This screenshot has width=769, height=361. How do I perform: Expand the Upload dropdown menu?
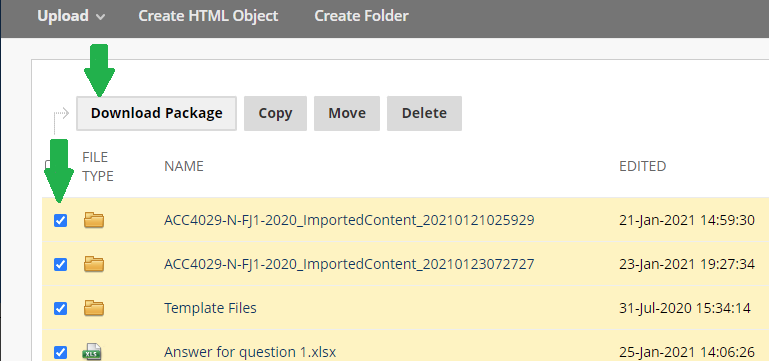click(x=71, y=16)
